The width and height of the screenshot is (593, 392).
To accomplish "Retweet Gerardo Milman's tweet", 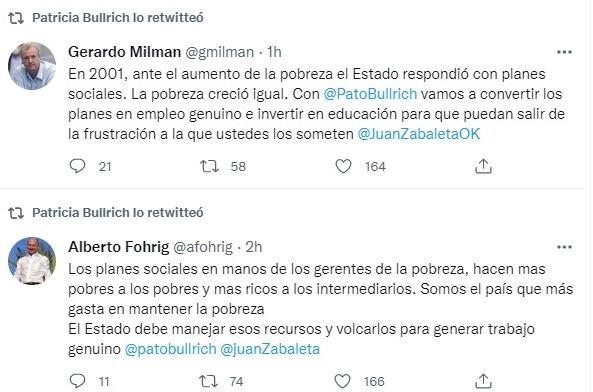I will 209,166.
